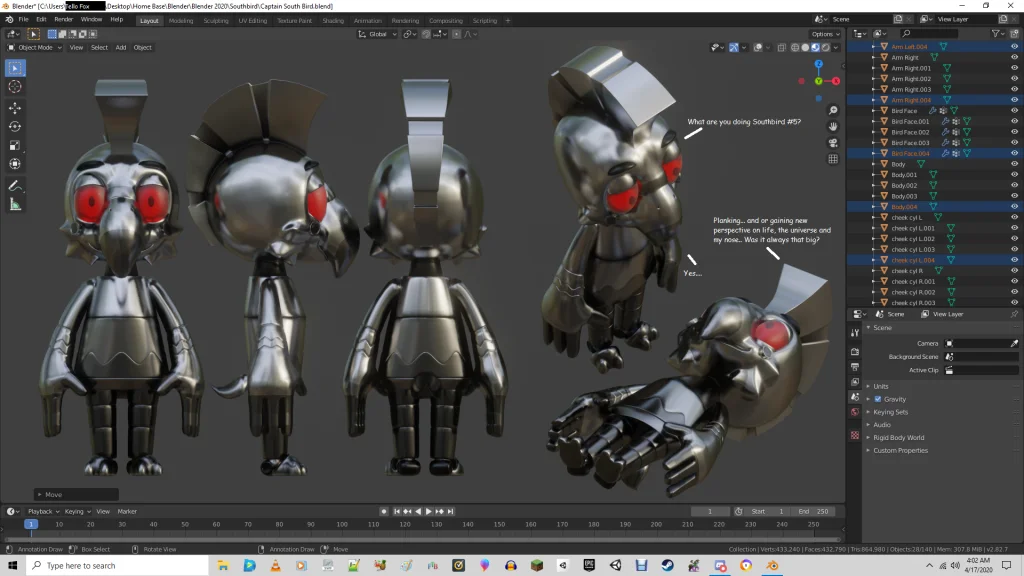Hide Arm Left.004 using its eye icon
This screenshot has width=1024, height=576.
pos(1014,46)
